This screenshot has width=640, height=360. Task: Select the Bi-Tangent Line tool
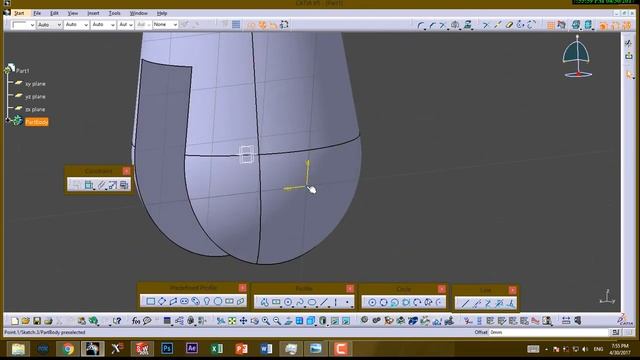point(487,303)
